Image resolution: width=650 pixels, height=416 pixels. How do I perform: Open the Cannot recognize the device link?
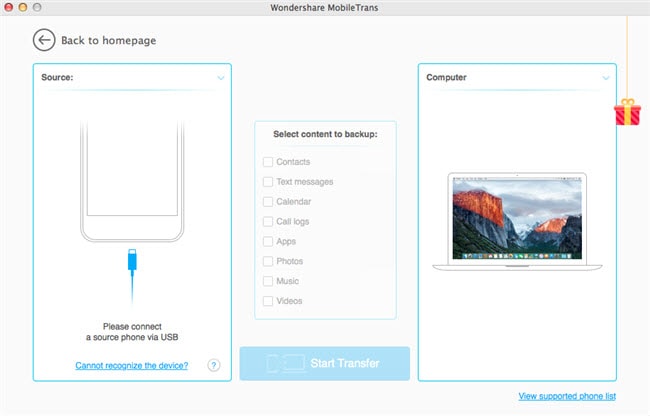coord(131,365)
